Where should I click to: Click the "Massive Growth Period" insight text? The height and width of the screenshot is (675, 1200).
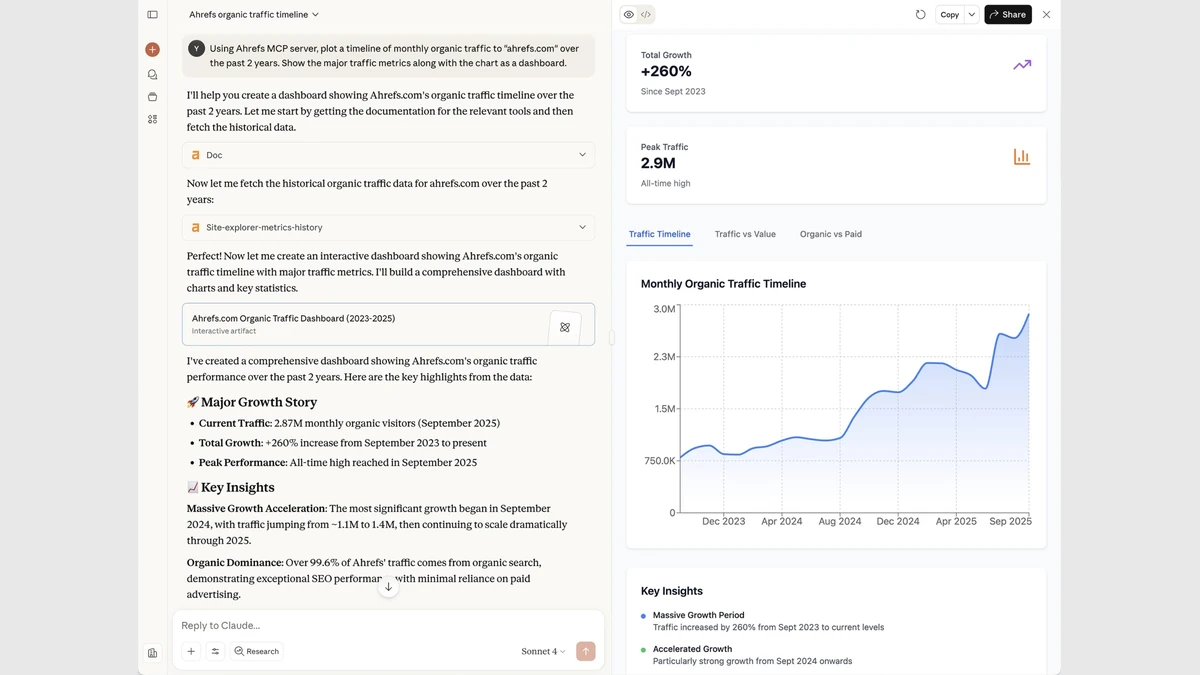(698, 615)
